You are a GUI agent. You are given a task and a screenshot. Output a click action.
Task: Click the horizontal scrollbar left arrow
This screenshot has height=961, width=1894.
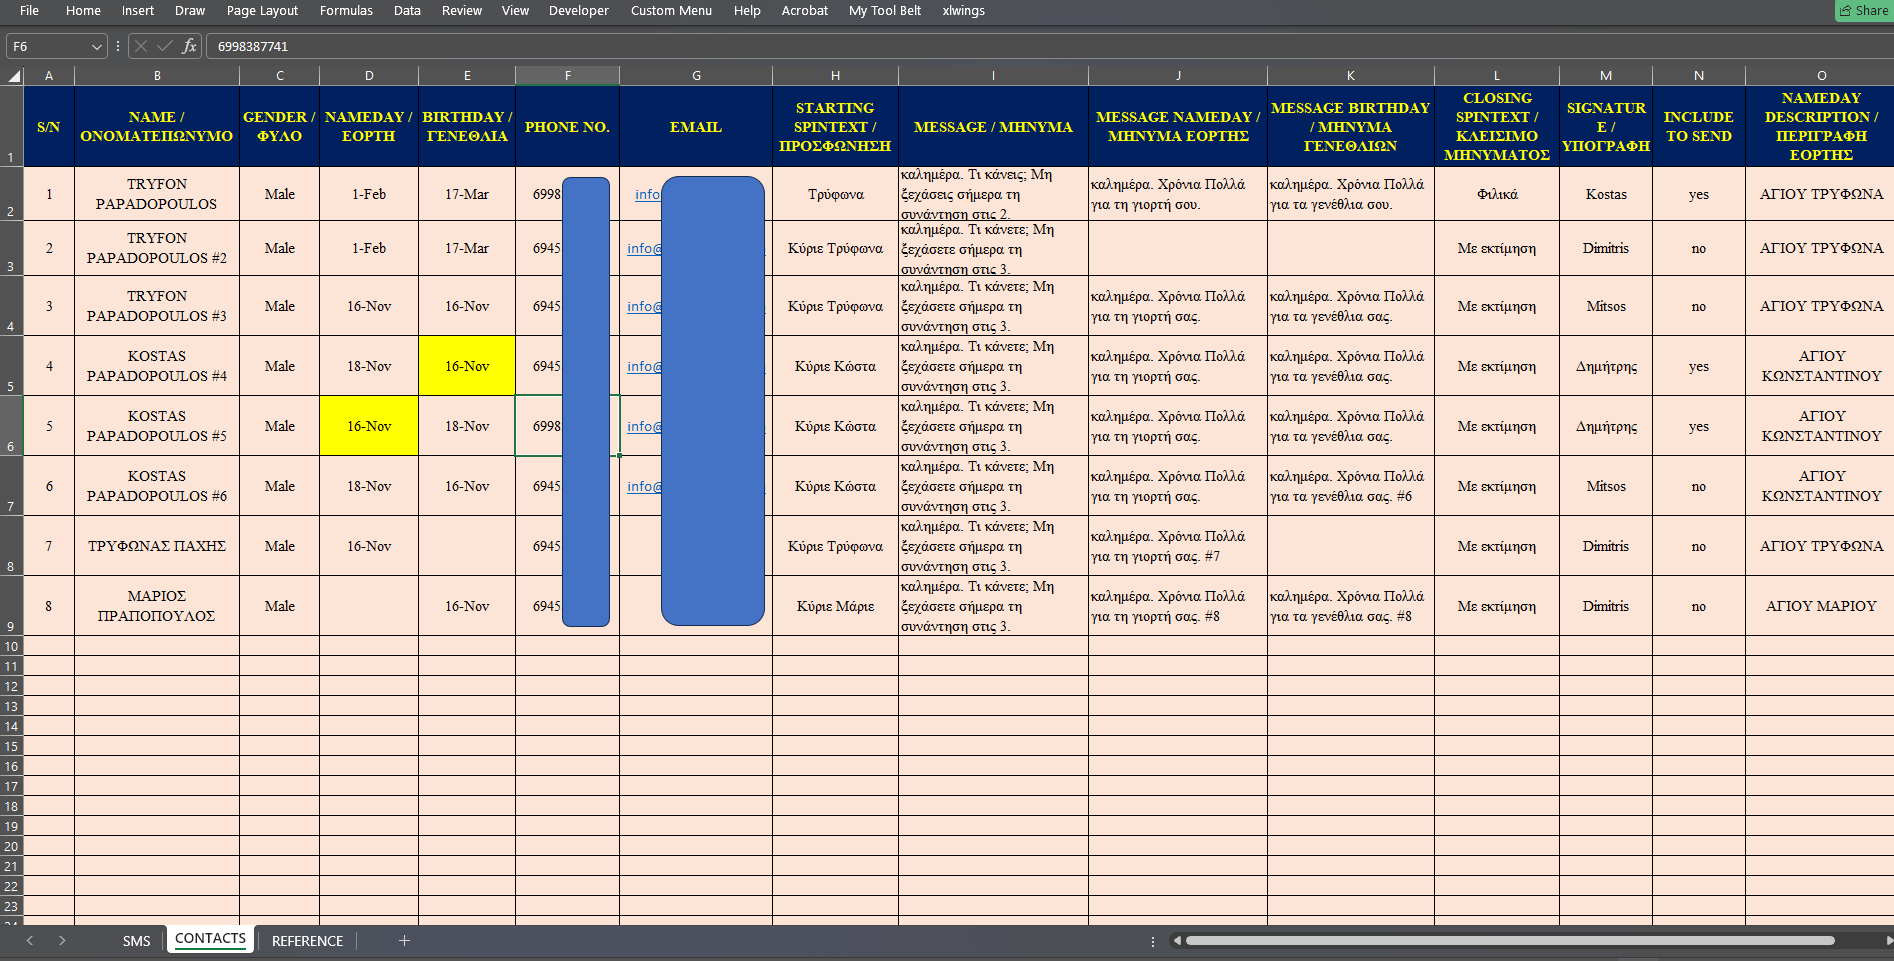1177,940
